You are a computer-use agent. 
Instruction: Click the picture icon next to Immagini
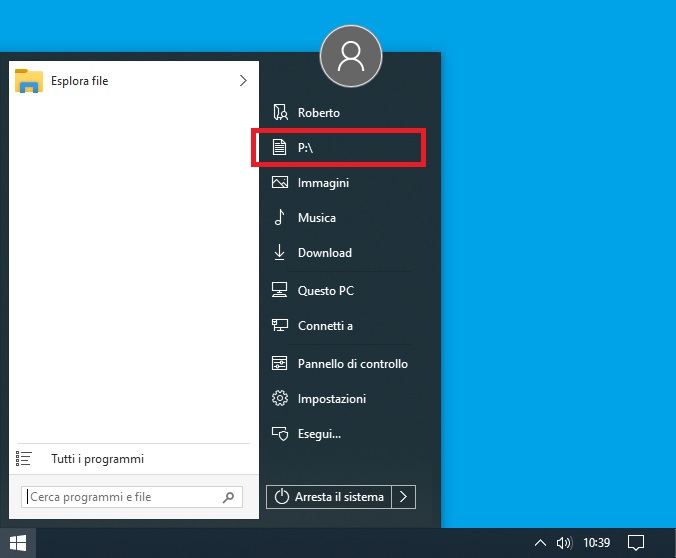click(280, 182)
